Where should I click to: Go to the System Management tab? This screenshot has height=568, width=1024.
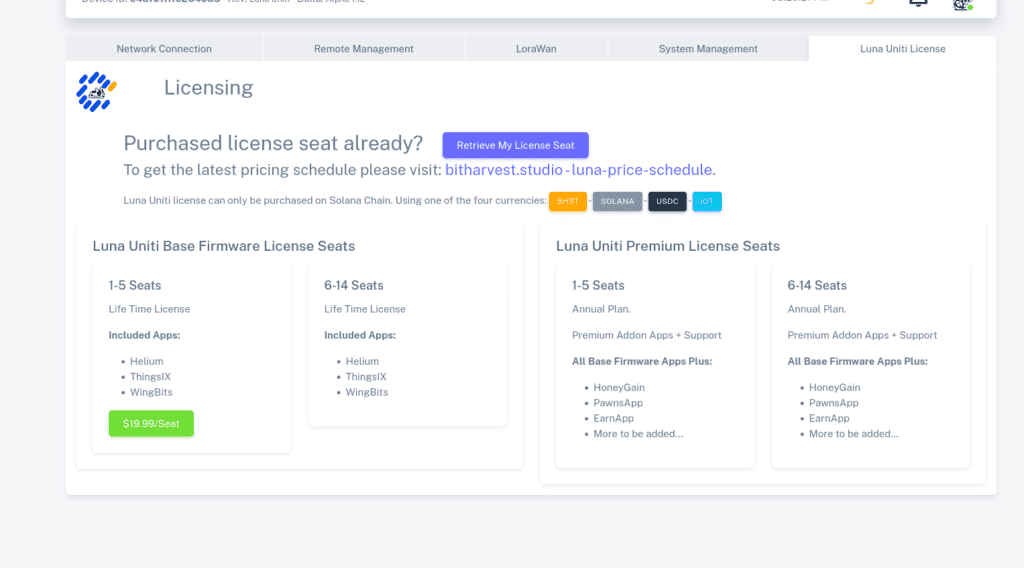pyautogui.click(x=708, y=48)
